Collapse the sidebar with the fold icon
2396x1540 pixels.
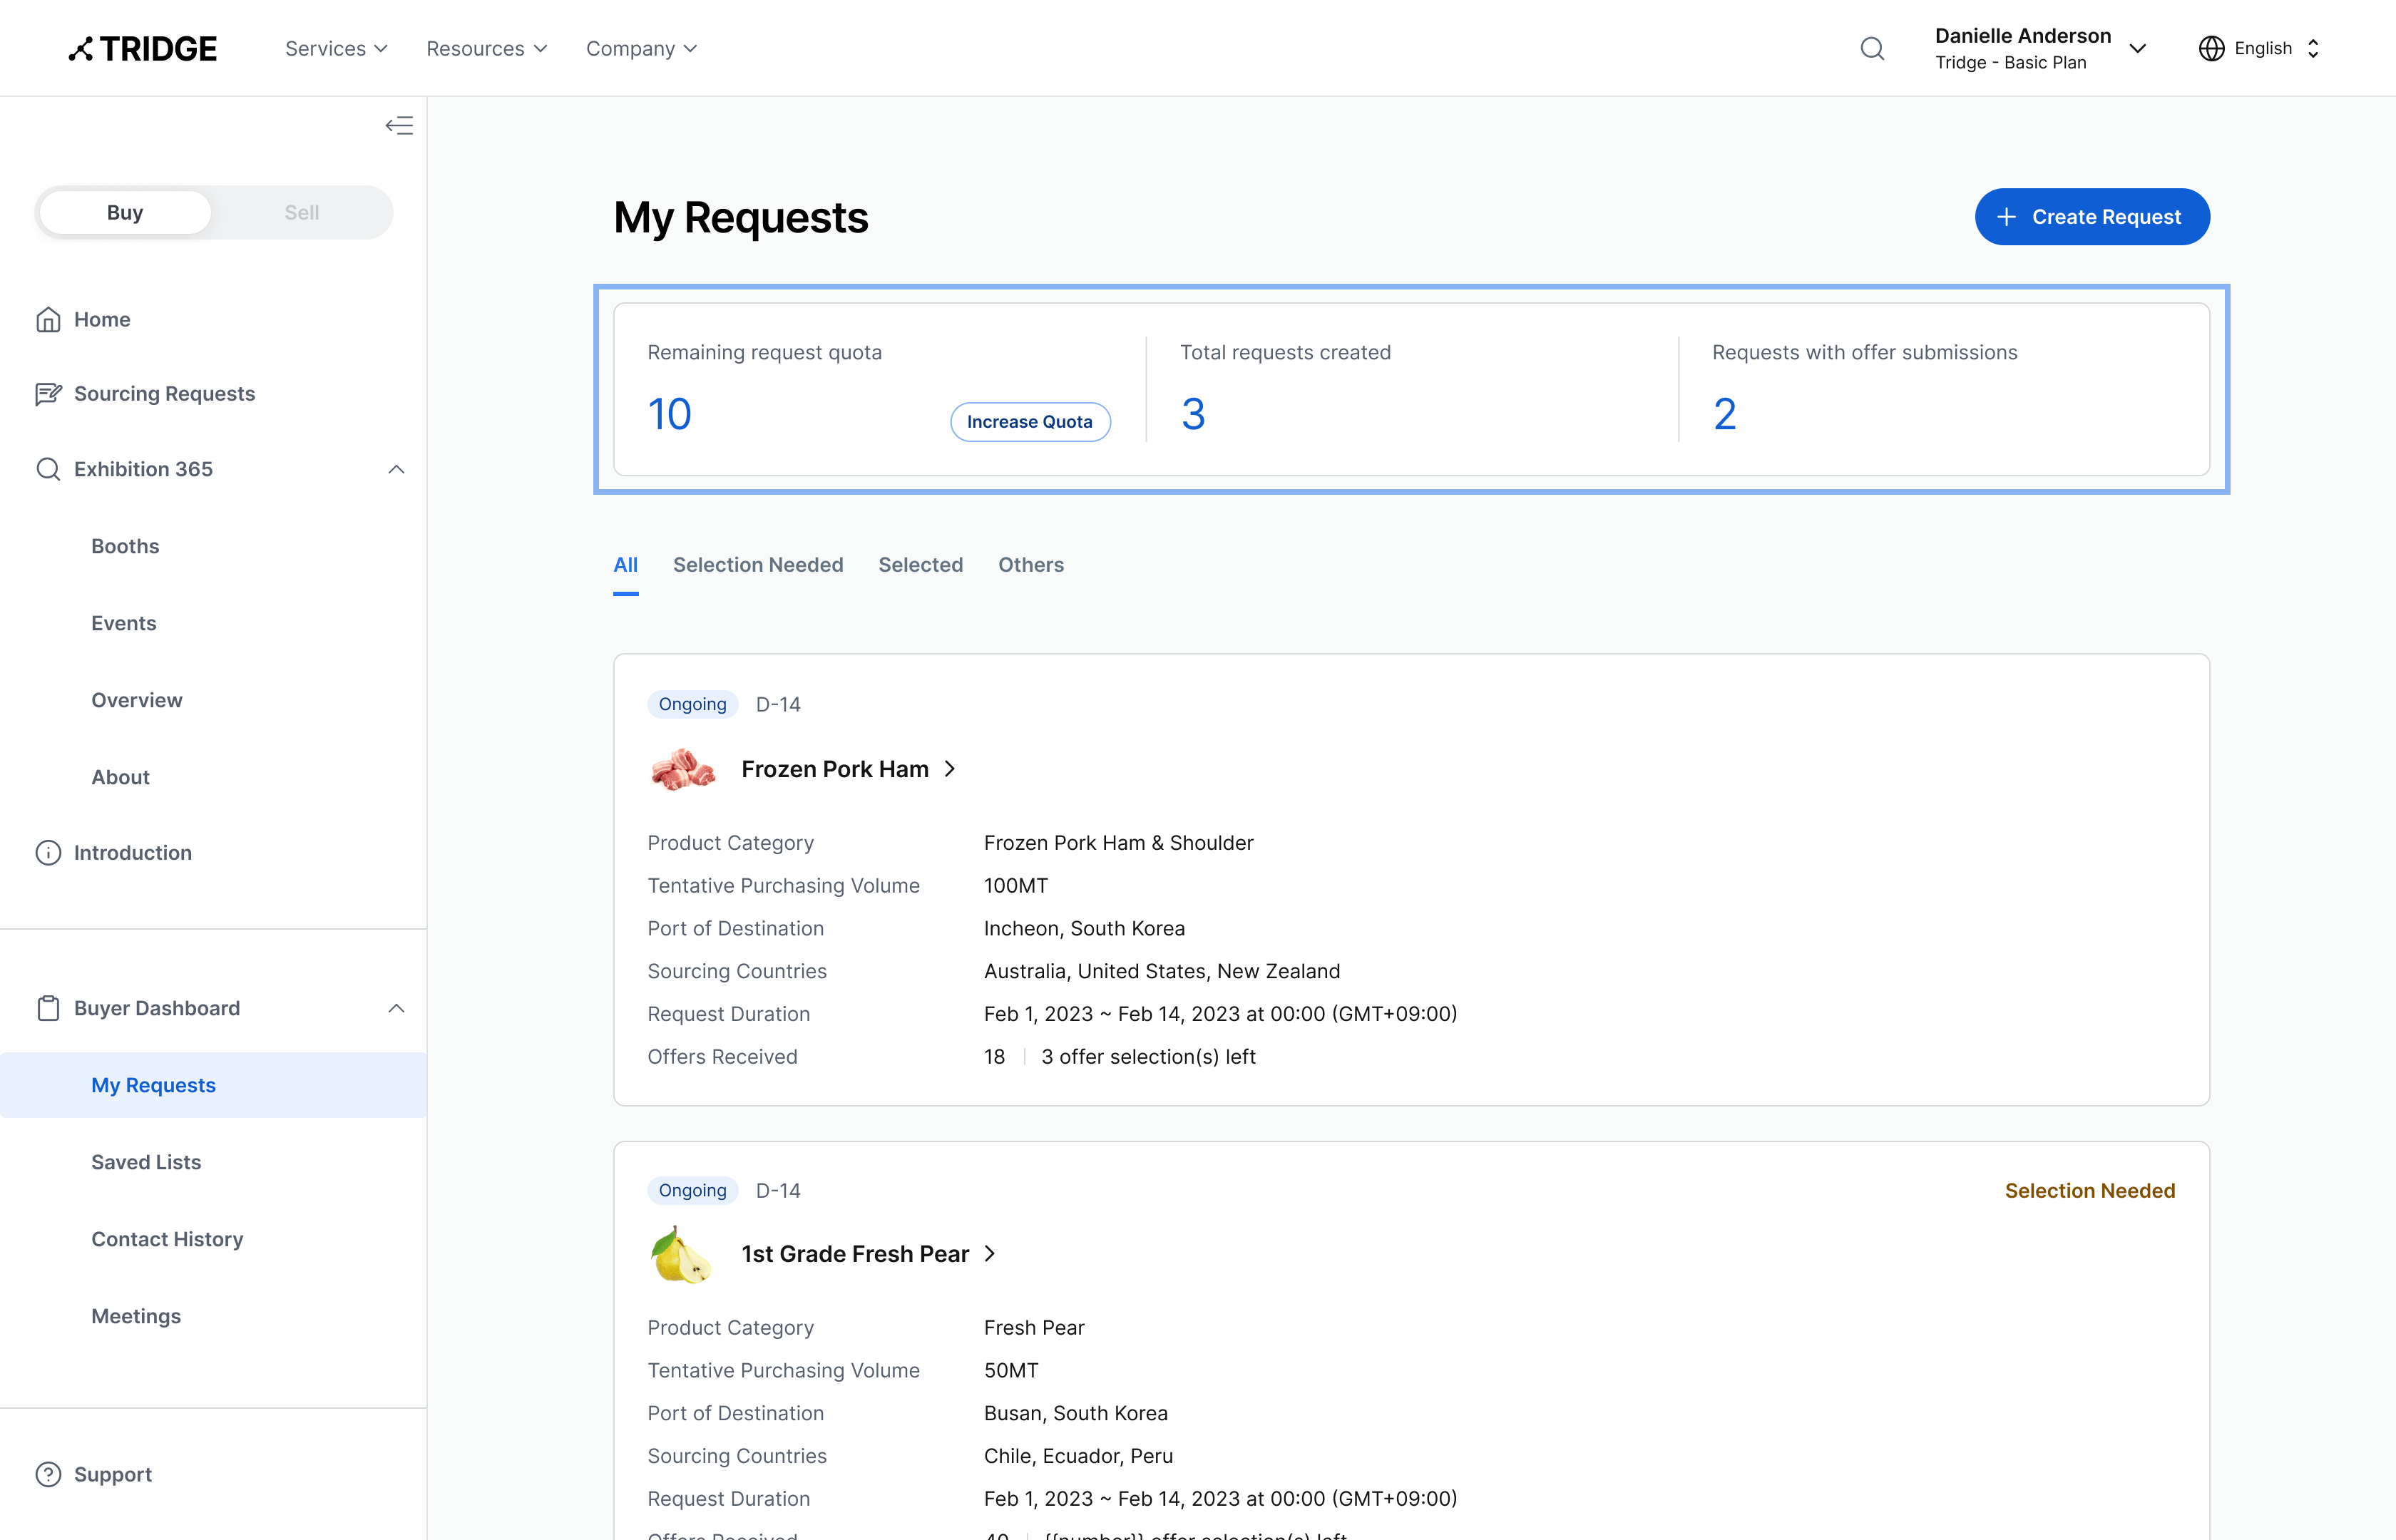pyautogui.click(x=399, y=125)
